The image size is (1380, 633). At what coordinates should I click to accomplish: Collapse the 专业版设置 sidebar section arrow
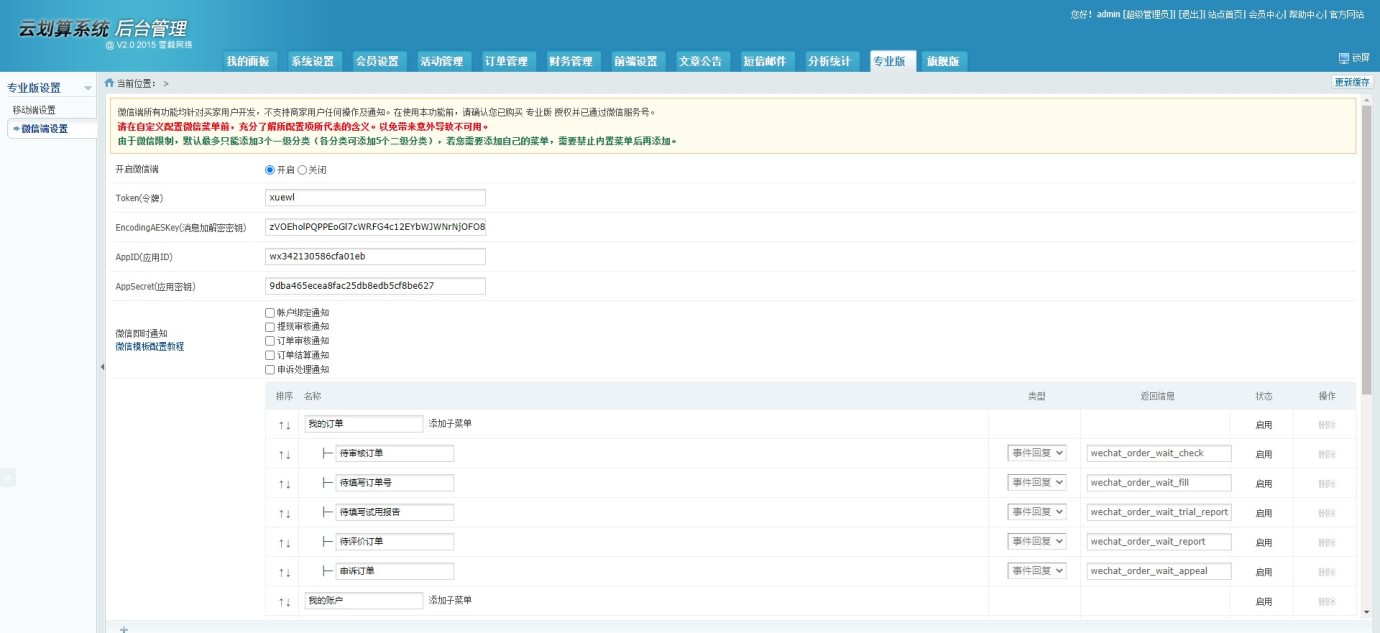pos(87,89)
